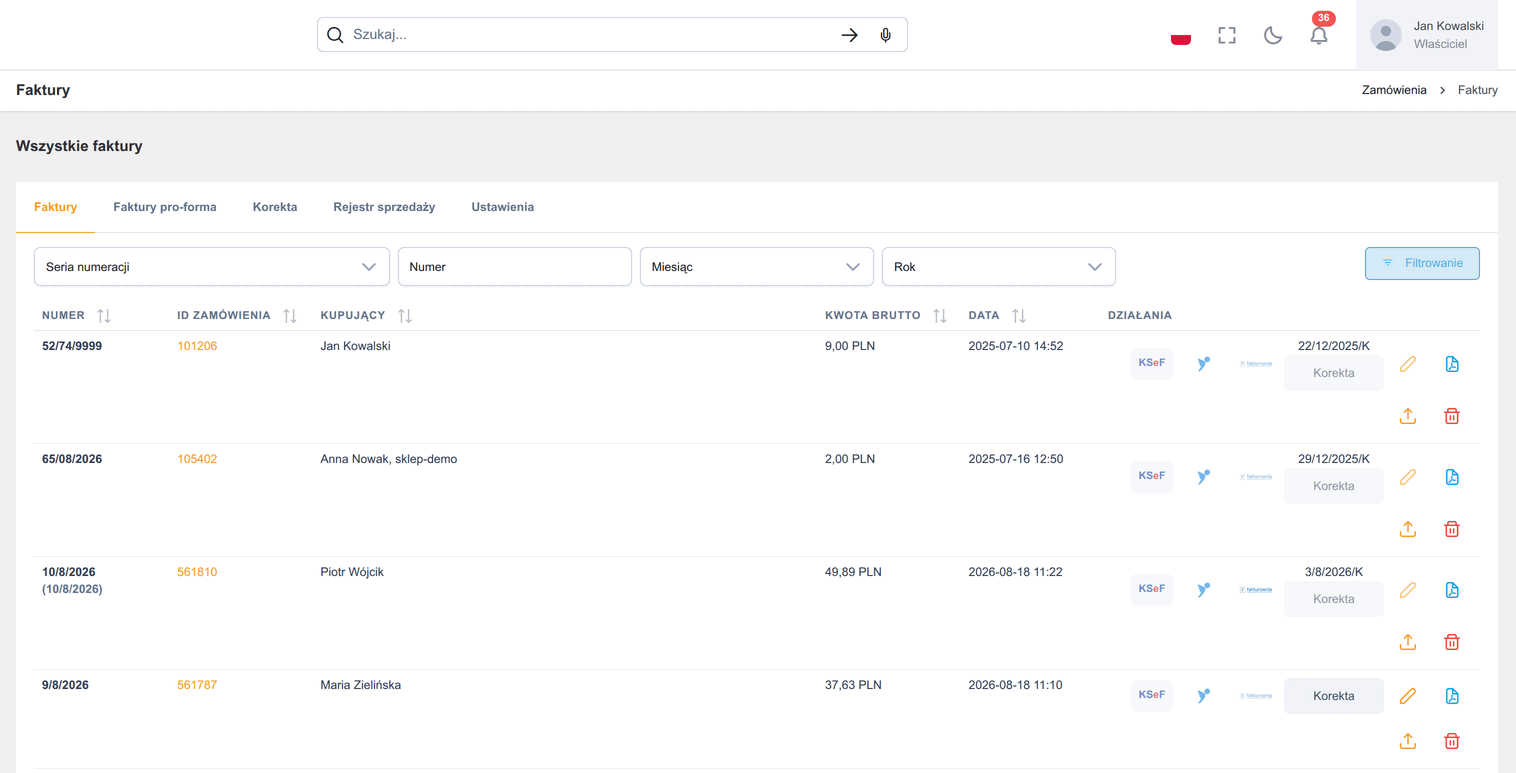The image size is (1516, 773).
Task: Click blue bird icon for invoice 65/08/2026
Action: click(x=1204, y=477)
